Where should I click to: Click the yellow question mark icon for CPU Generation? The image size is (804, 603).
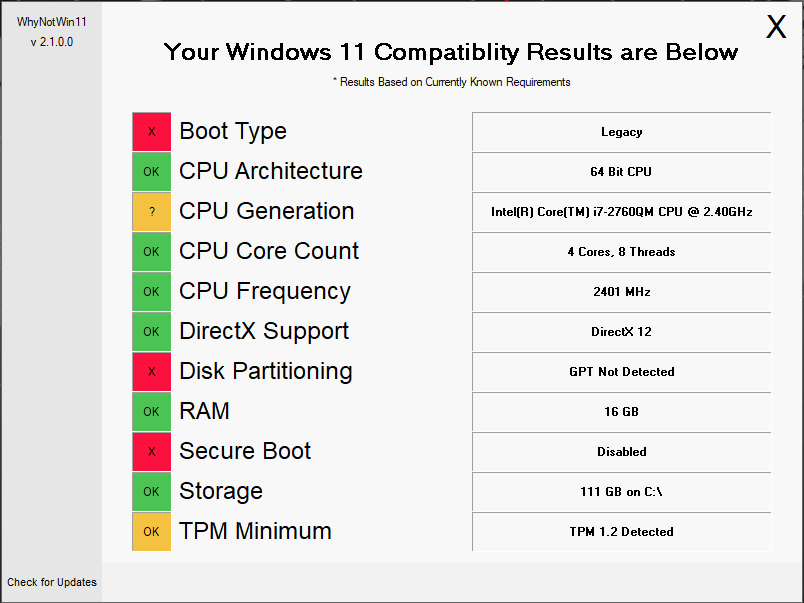(151, 212)
